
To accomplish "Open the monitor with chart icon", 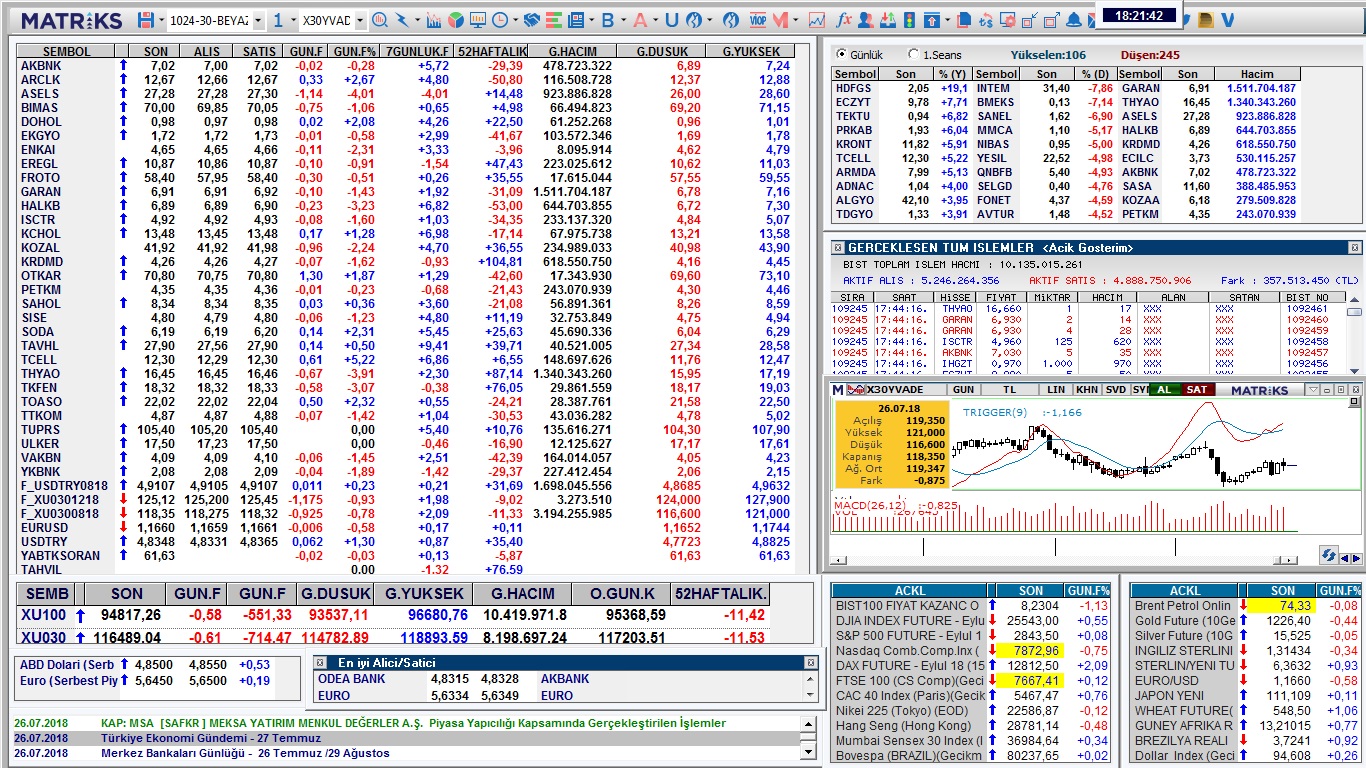I will [477, 20].
